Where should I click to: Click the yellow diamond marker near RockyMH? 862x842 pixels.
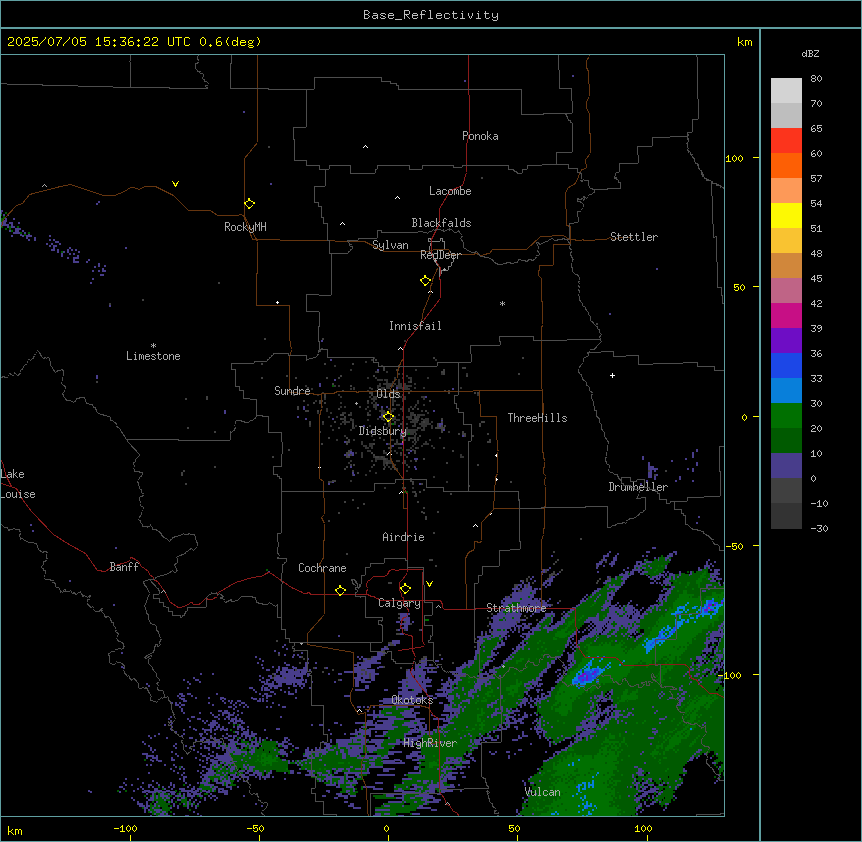click(x=249, y=204)
